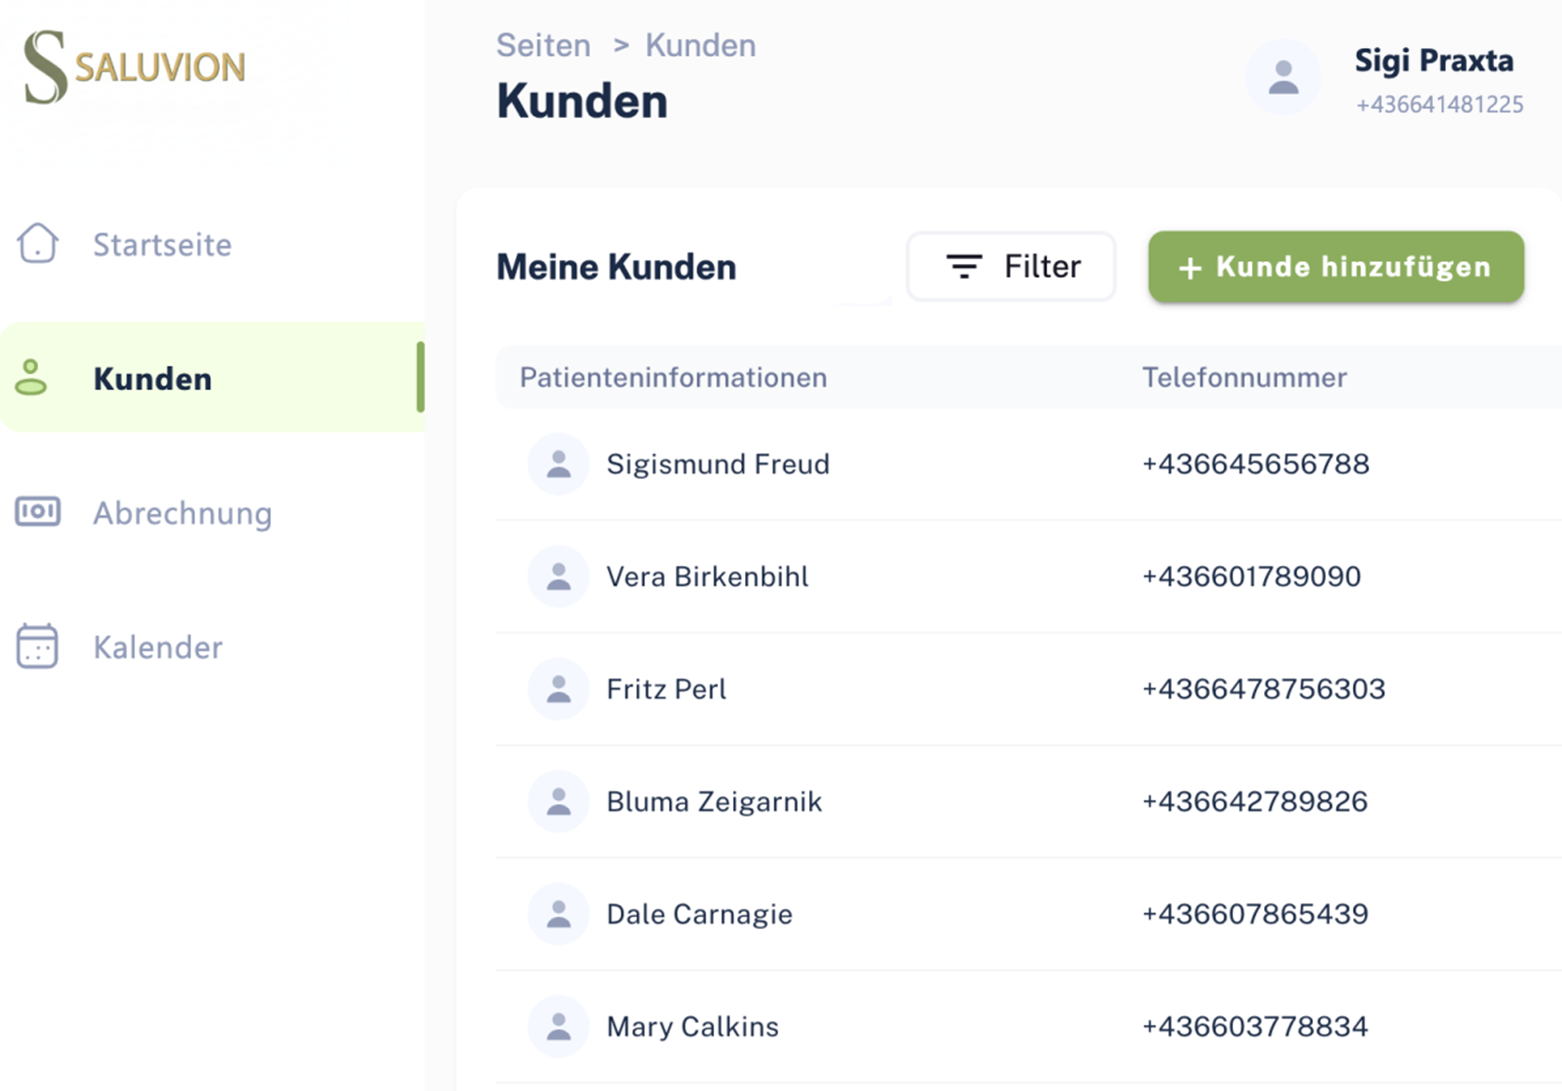1562x1091 pixels.
Task: Go to Startseite in sidebar
Action: coord(162,245)
